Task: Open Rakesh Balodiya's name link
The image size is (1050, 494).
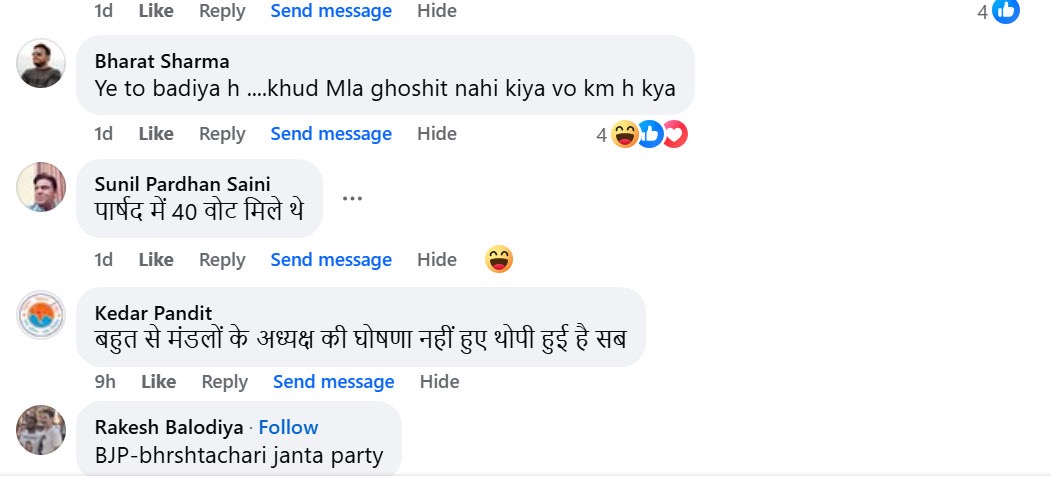Action: tap(169, 427)
